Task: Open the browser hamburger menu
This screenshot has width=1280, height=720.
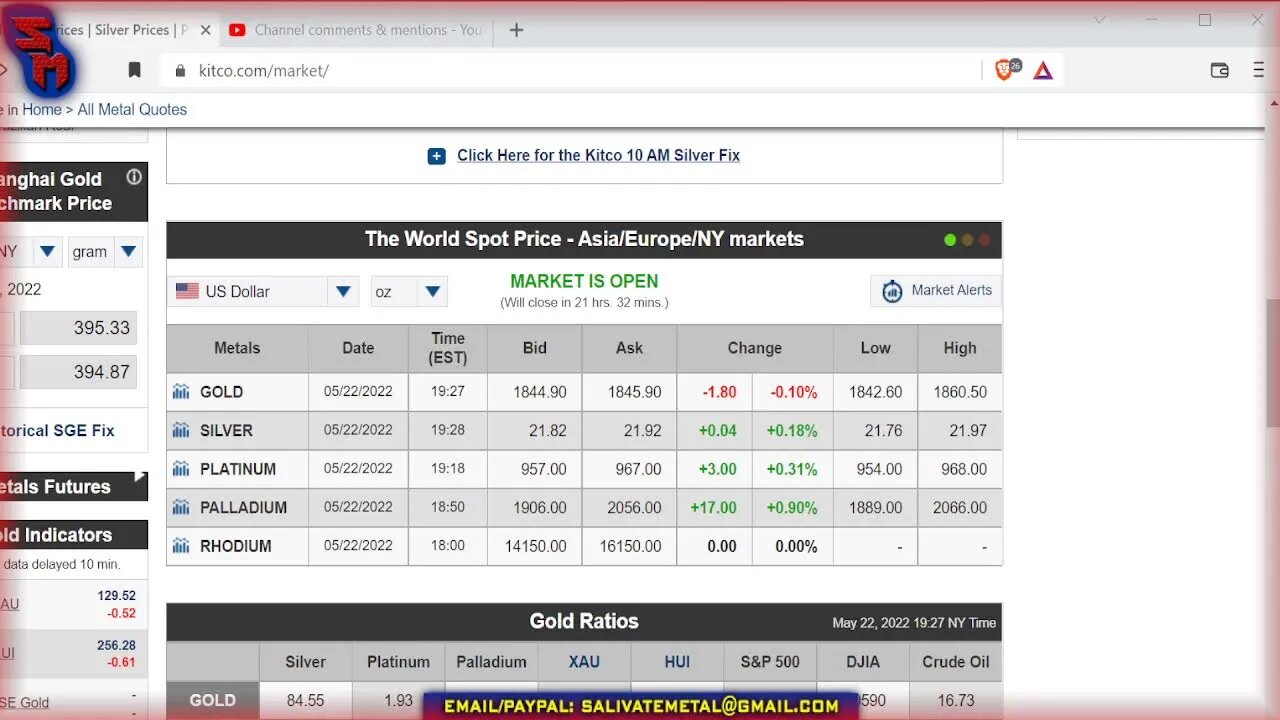Action: click(x=1259, y=70)
